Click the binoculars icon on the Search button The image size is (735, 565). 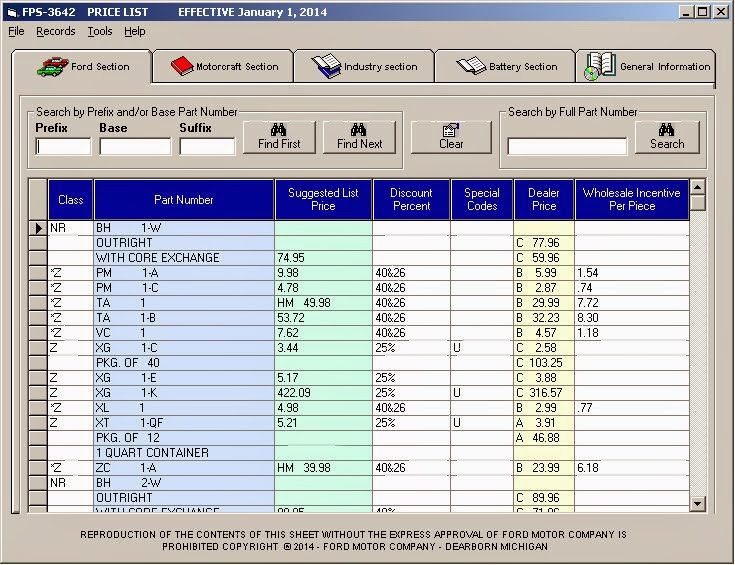pyautogui.click(x=667, y=129)
